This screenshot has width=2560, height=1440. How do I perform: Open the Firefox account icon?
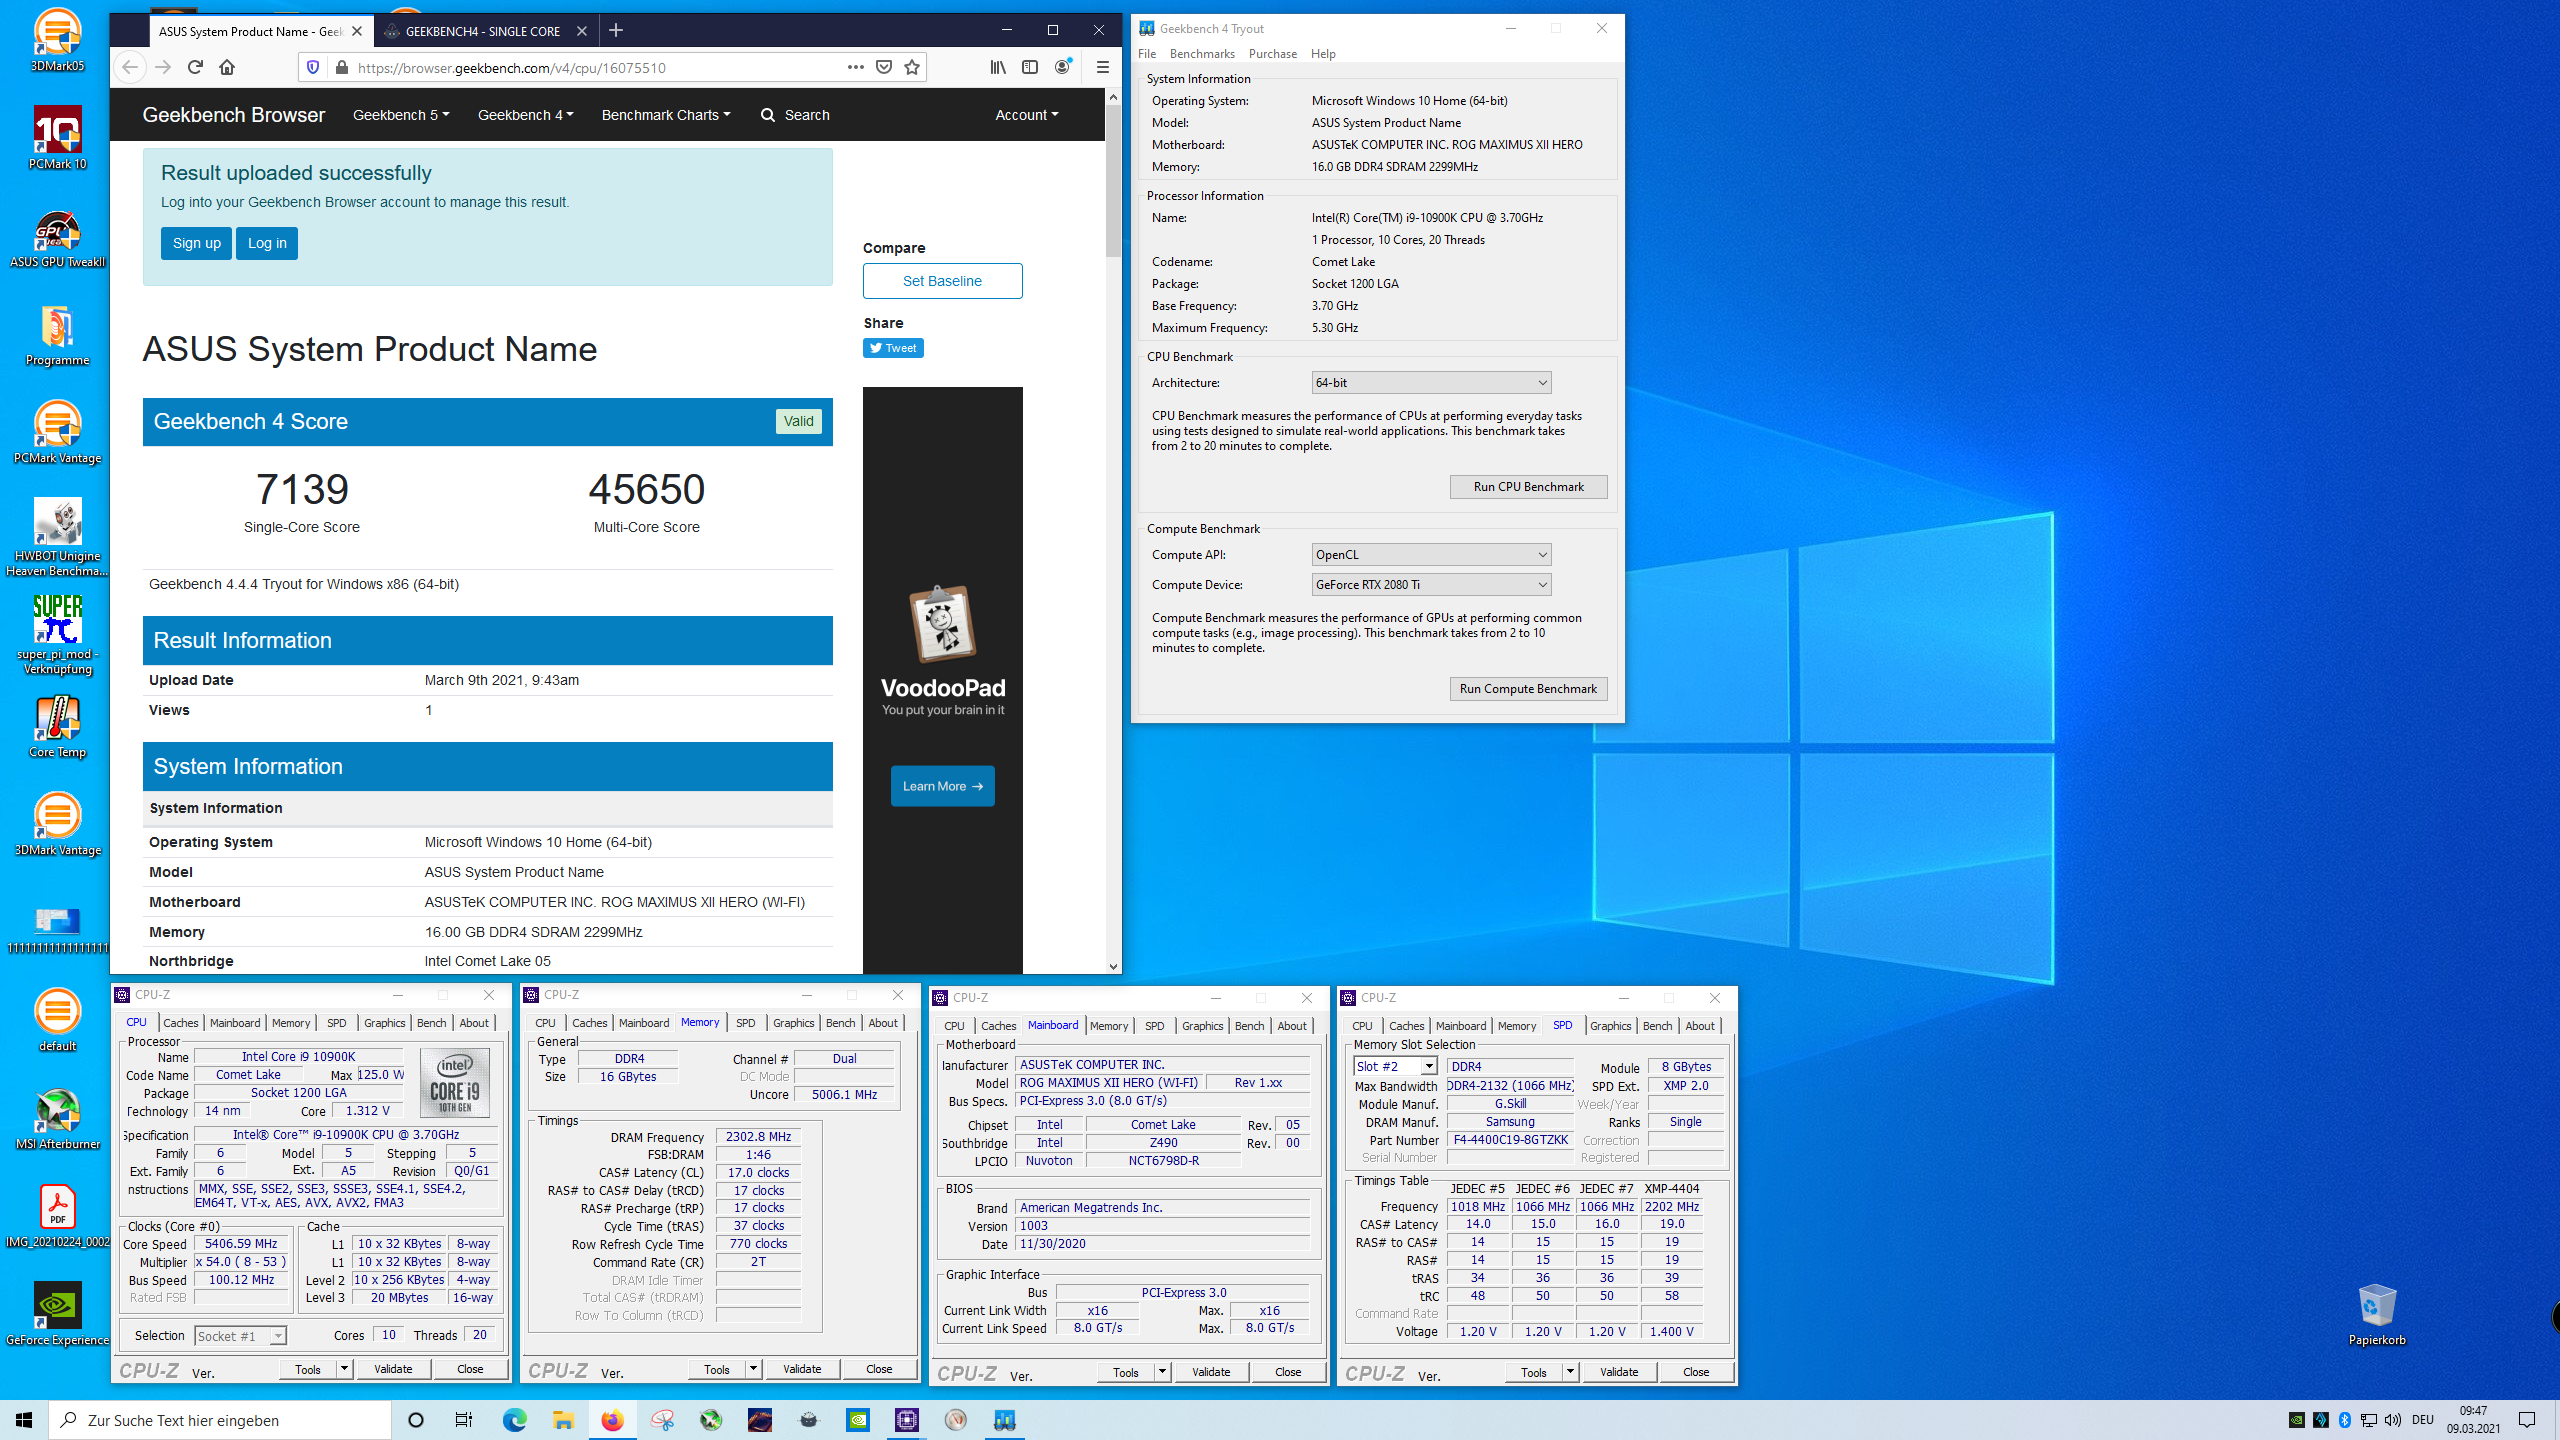pos(1062,67)
